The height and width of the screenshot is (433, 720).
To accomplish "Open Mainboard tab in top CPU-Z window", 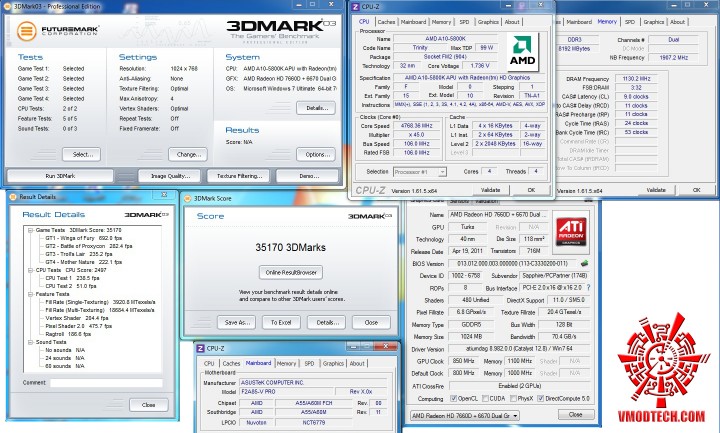I will (413, 22).
